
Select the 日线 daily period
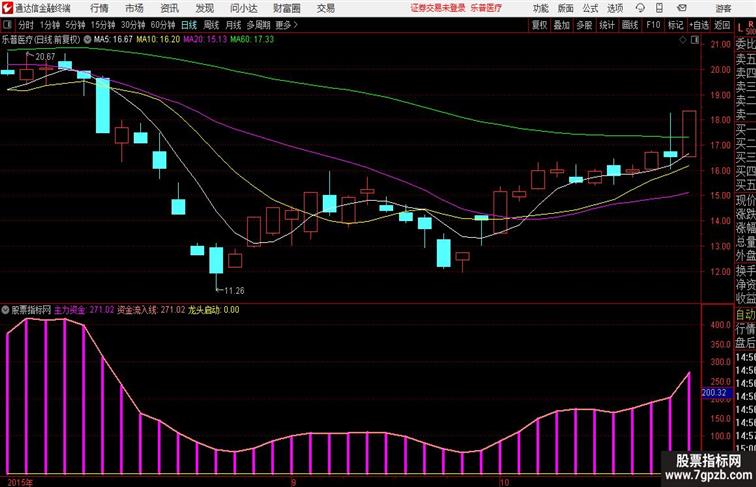(189, 25)
